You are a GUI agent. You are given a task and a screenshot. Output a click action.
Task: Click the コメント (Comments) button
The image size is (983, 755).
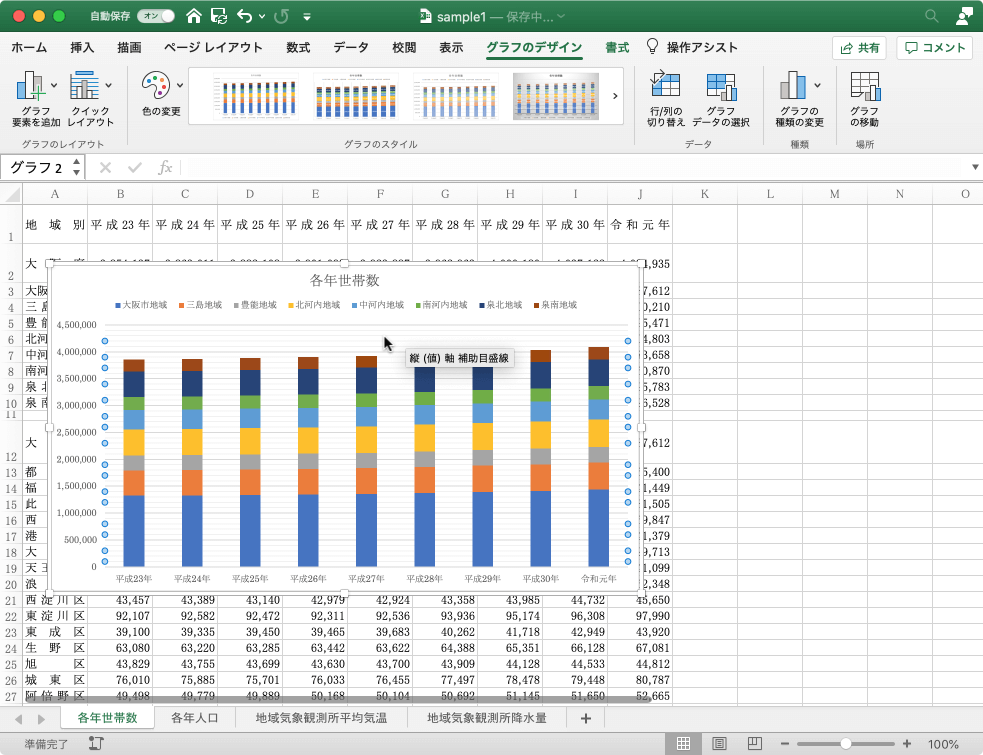point(935,48)
